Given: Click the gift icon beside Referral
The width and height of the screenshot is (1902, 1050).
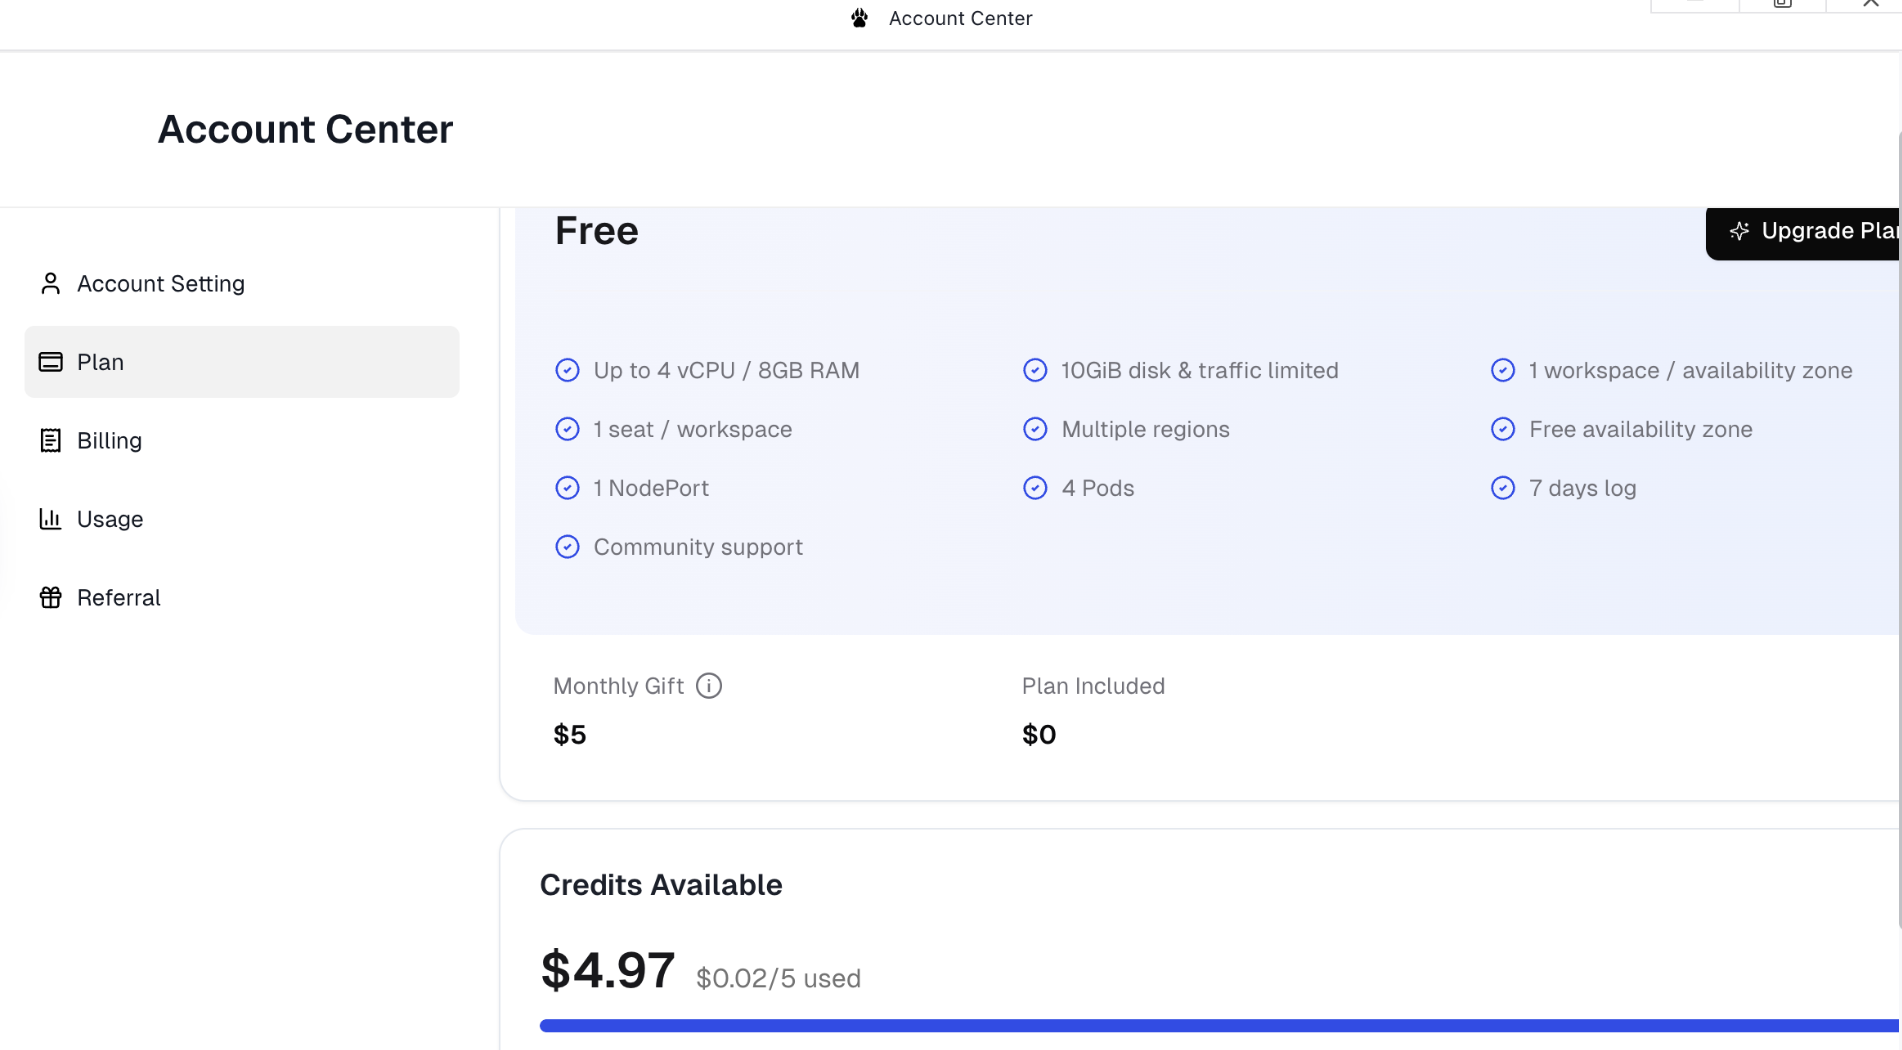Looking at the screenshot, I should click(x=50, y=598).
